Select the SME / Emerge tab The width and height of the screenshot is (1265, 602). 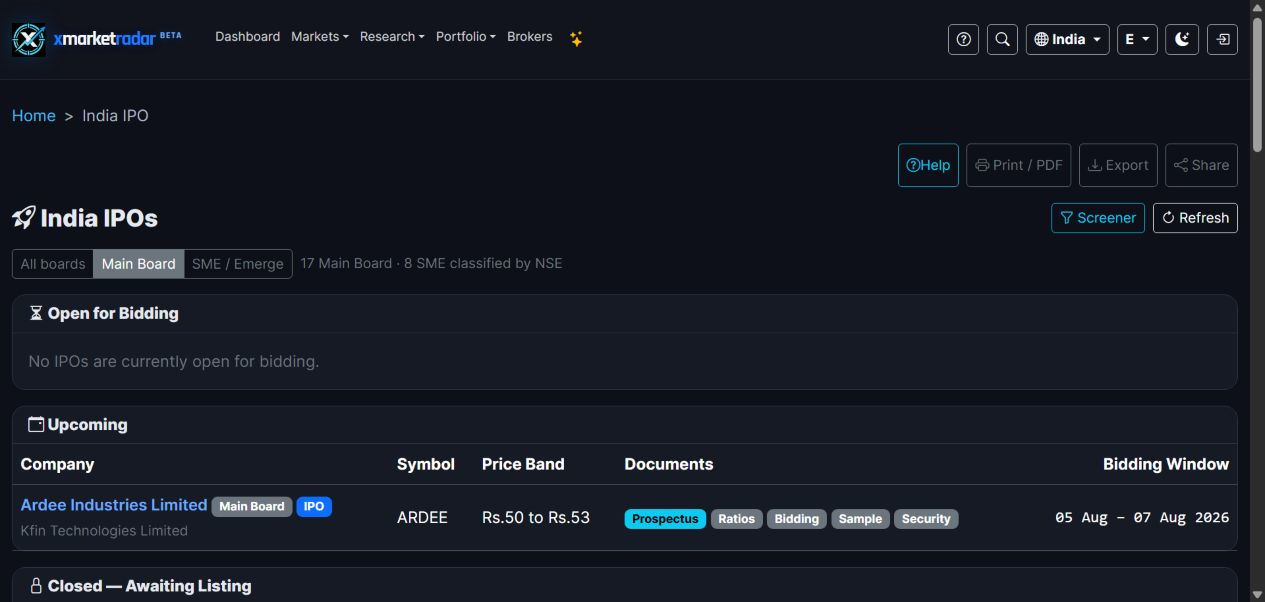pos(238,264)
